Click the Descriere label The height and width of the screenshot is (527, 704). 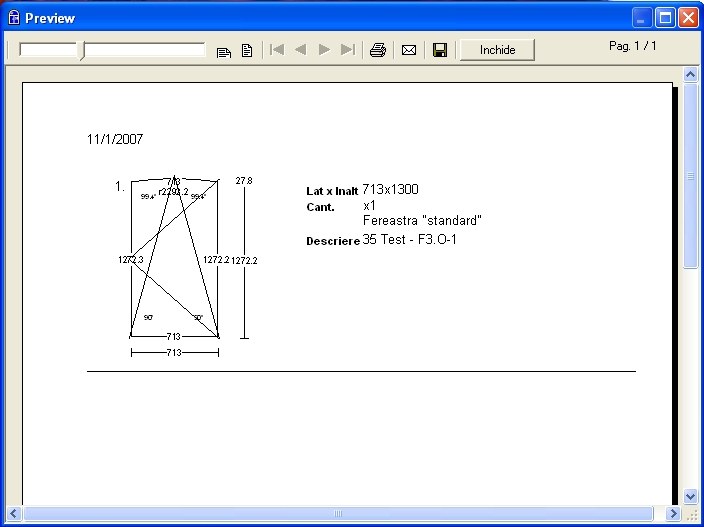[333, 241]
